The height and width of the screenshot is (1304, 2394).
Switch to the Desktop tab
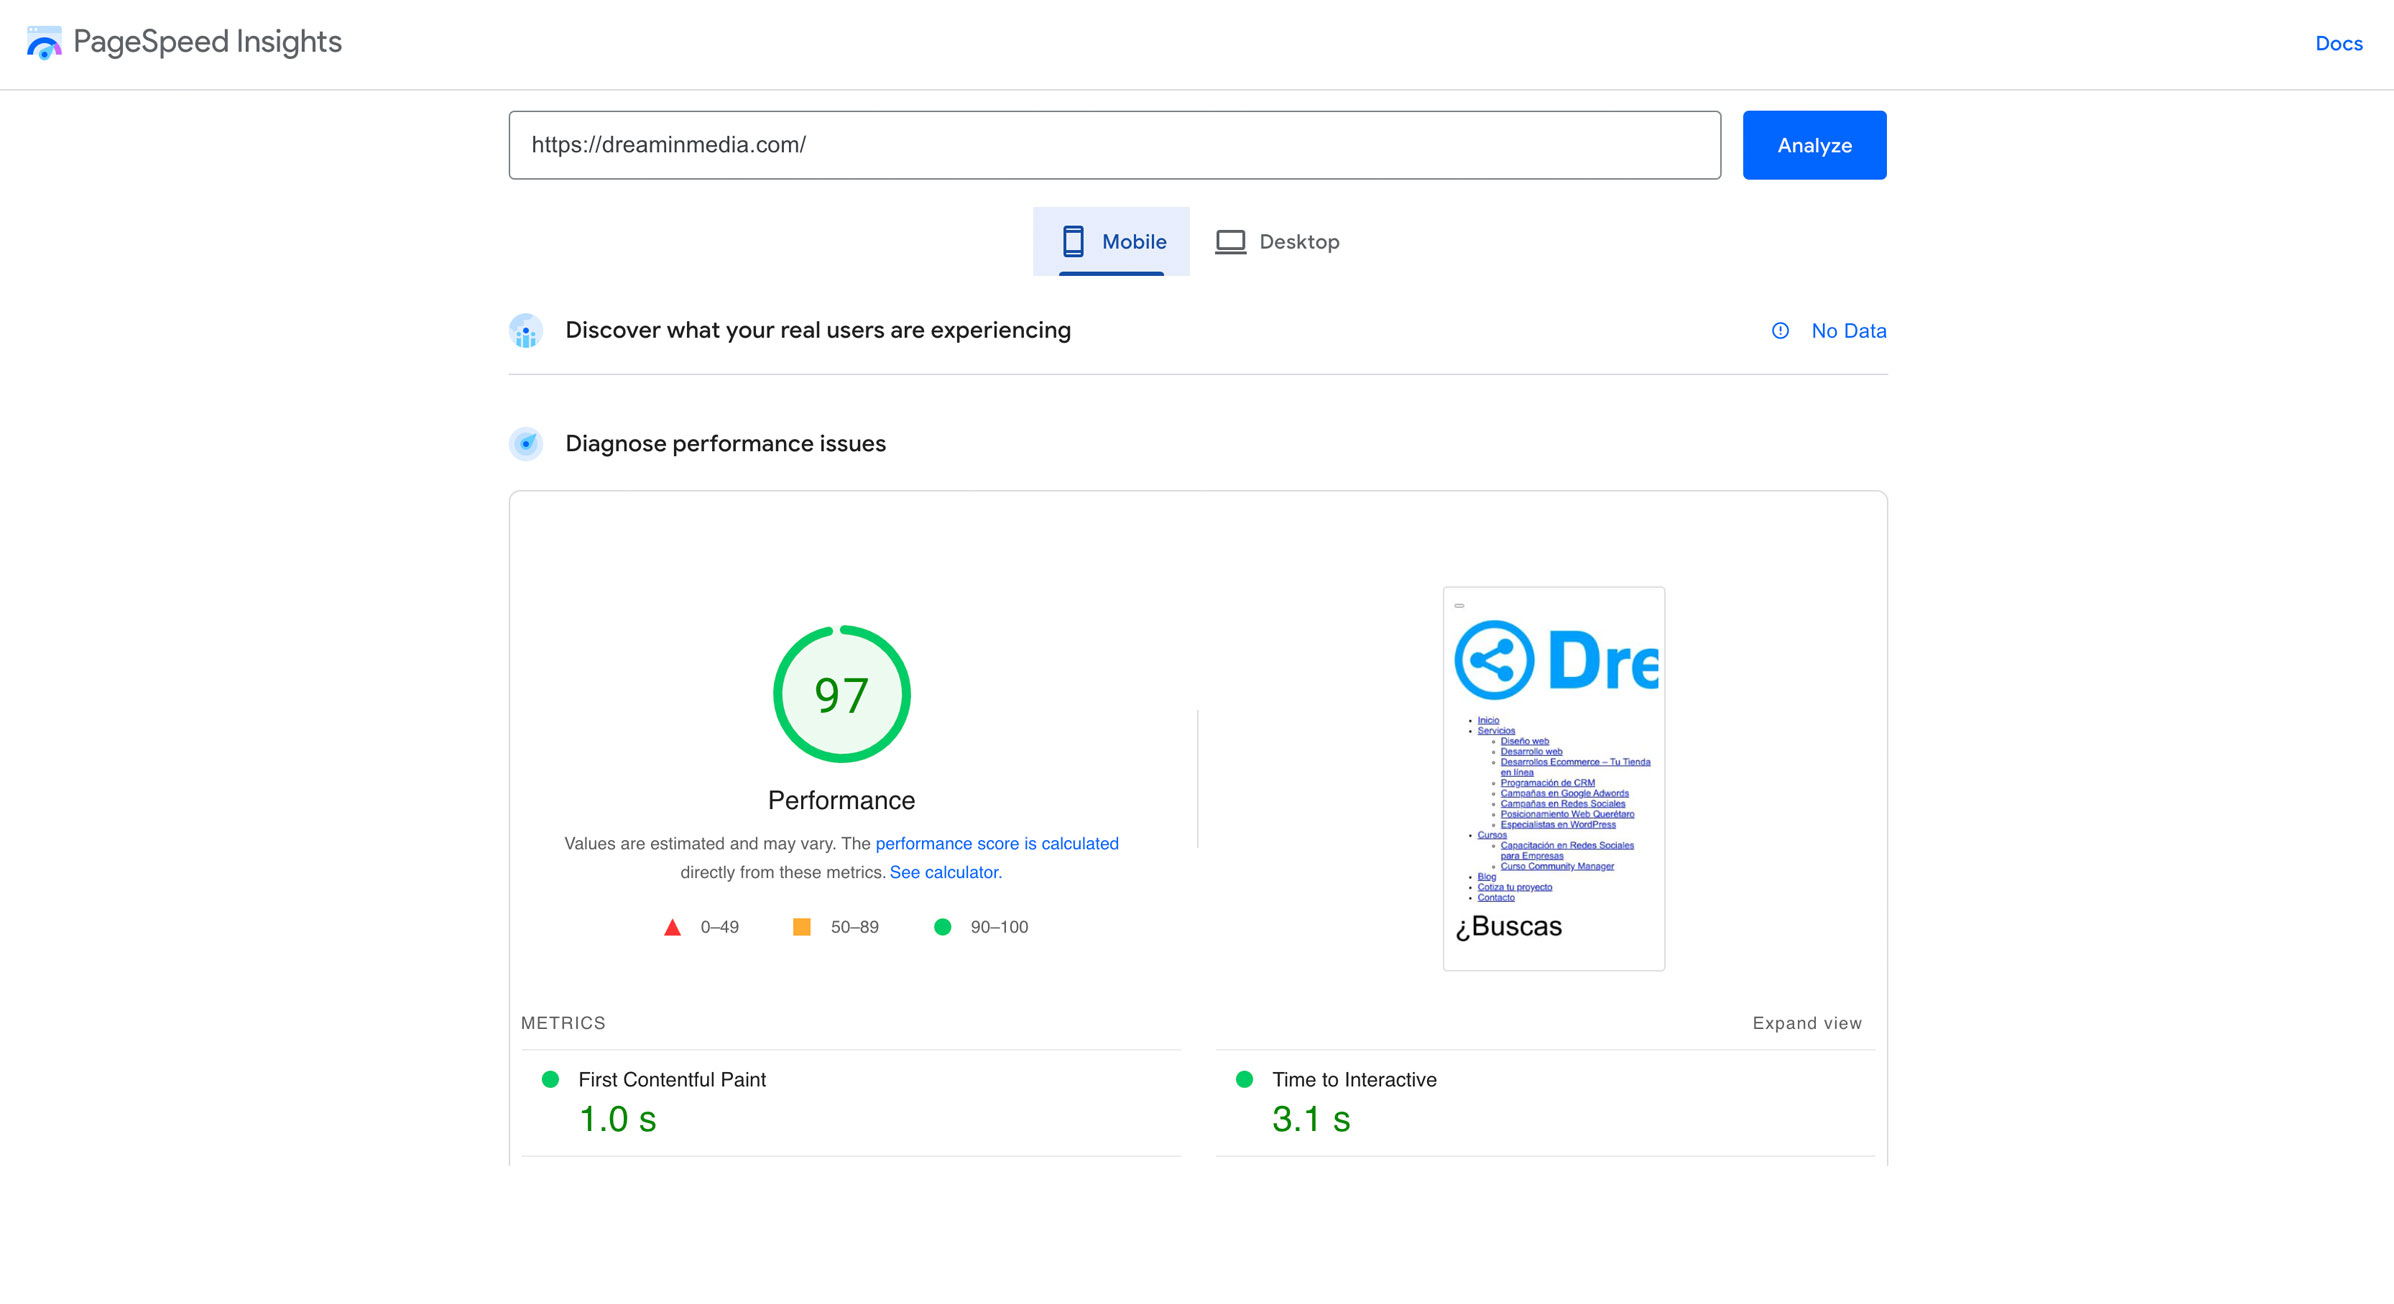click(x=1277, y=241)
